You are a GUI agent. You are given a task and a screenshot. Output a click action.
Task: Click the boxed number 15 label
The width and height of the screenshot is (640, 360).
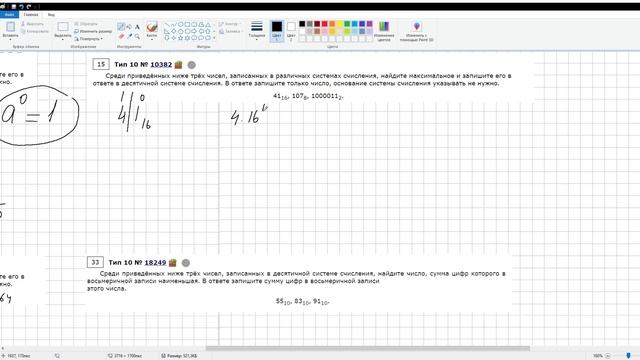click(x=101, y=64)
